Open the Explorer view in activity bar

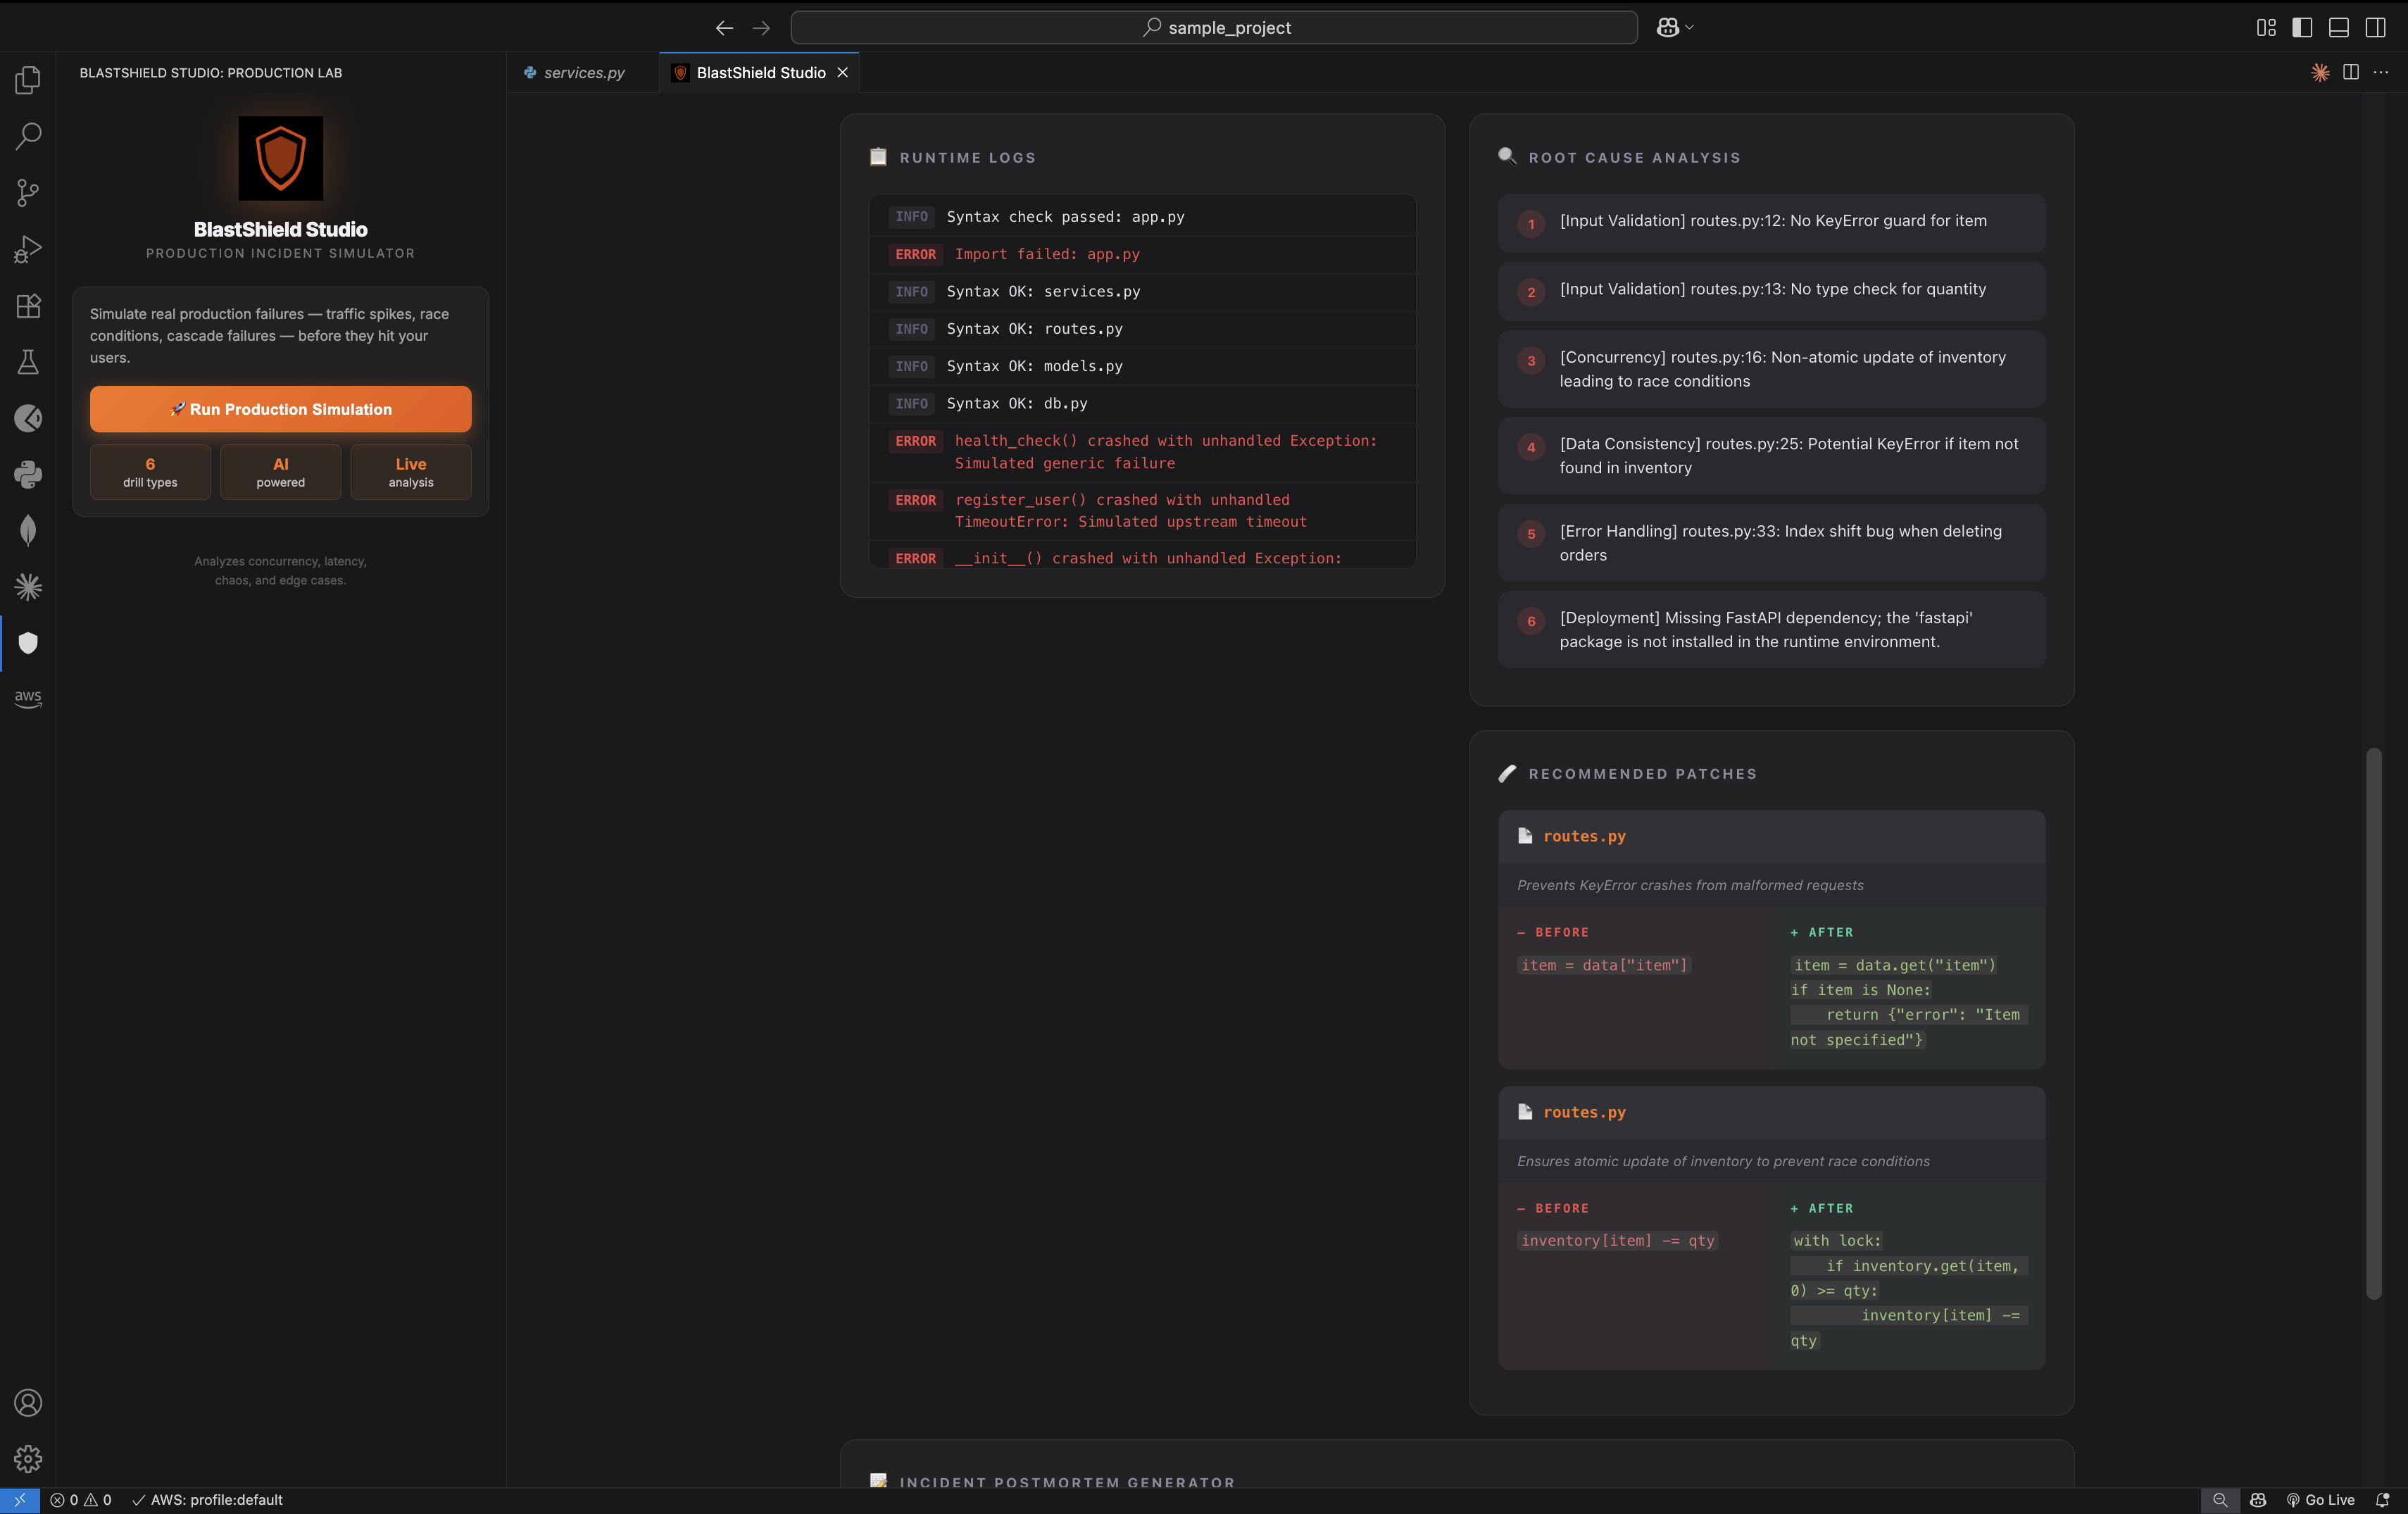[x=28, y=80]
